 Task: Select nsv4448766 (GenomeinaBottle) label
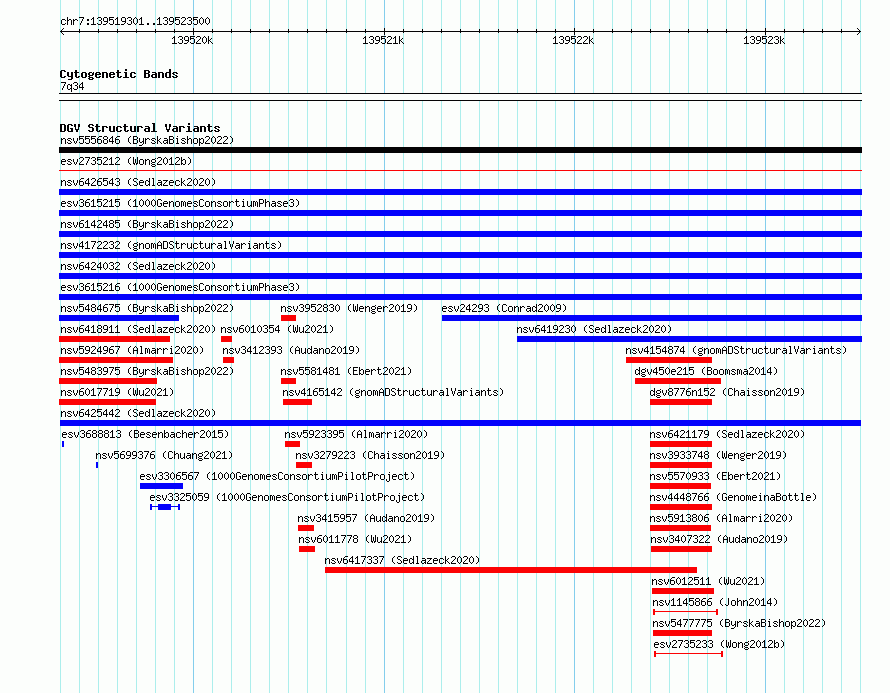pyautogui.click(x=733, y=497)
